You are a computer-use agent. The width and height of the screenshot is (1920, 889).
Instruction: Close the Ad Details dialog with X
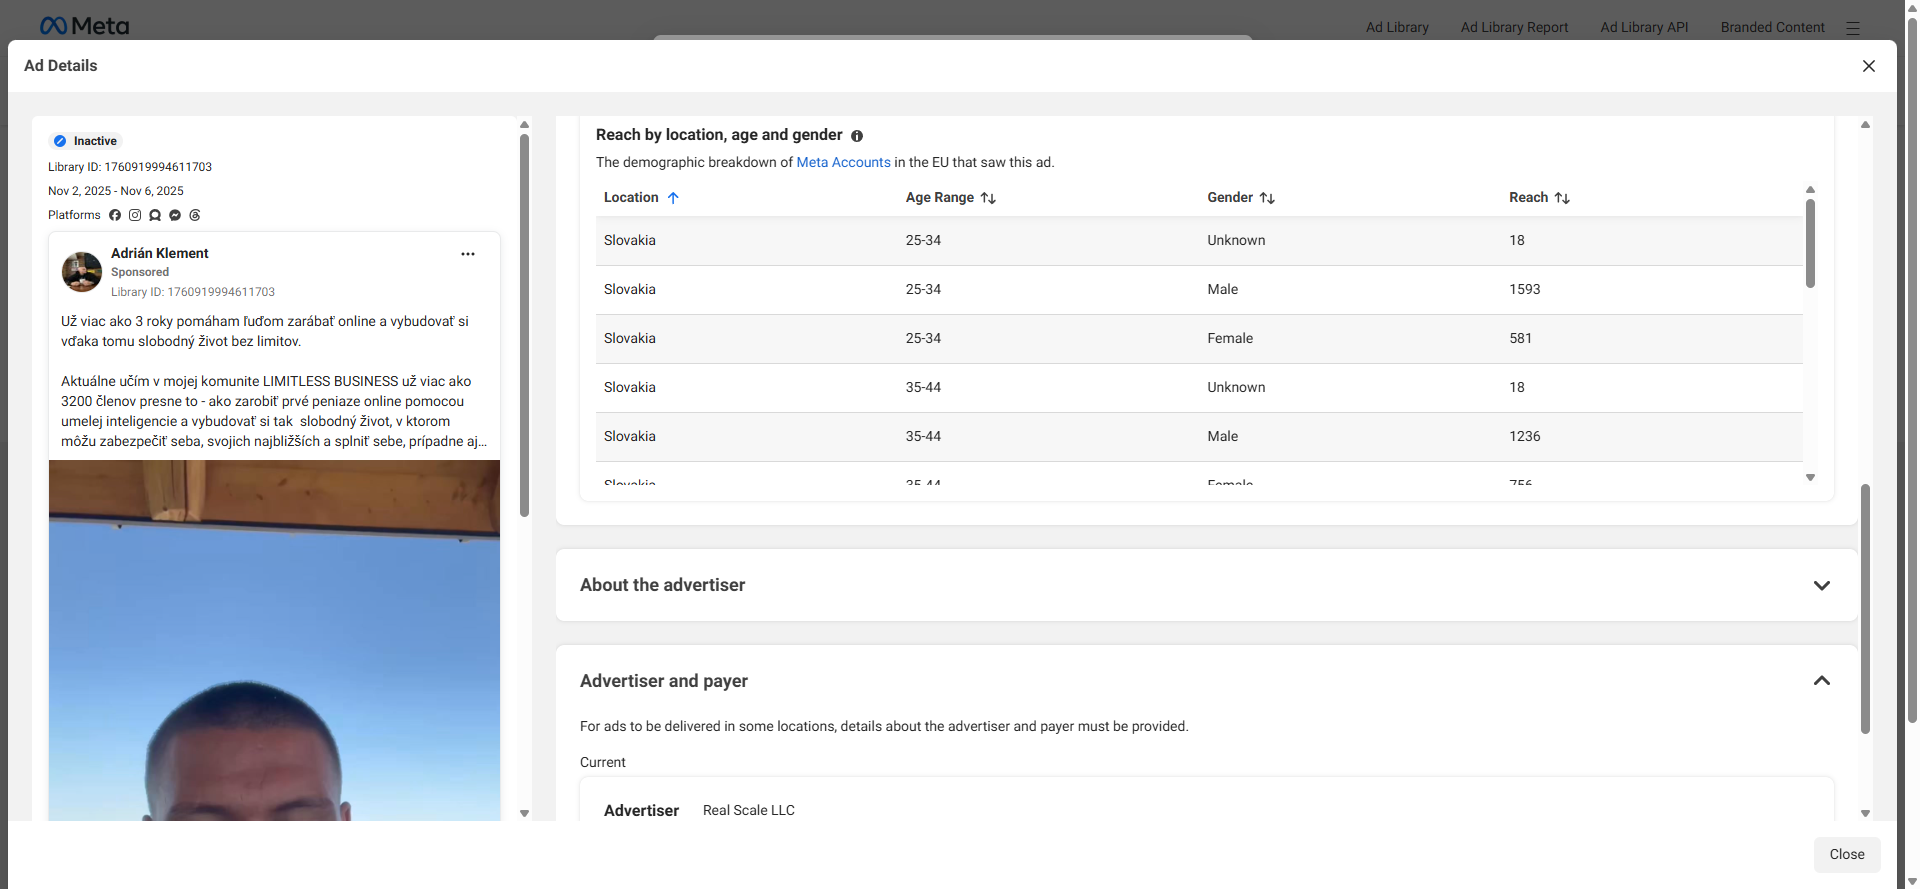(x=1868, y=66)
